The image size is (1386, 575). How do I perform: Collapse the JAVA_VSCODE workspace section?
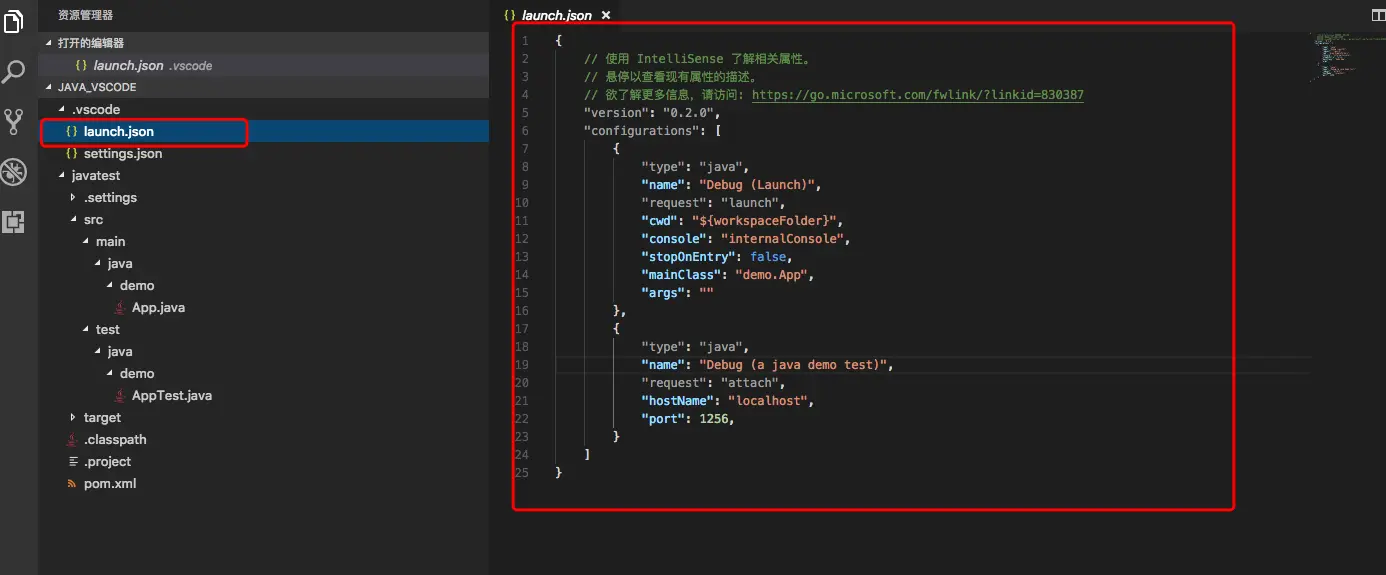(50, 87)
